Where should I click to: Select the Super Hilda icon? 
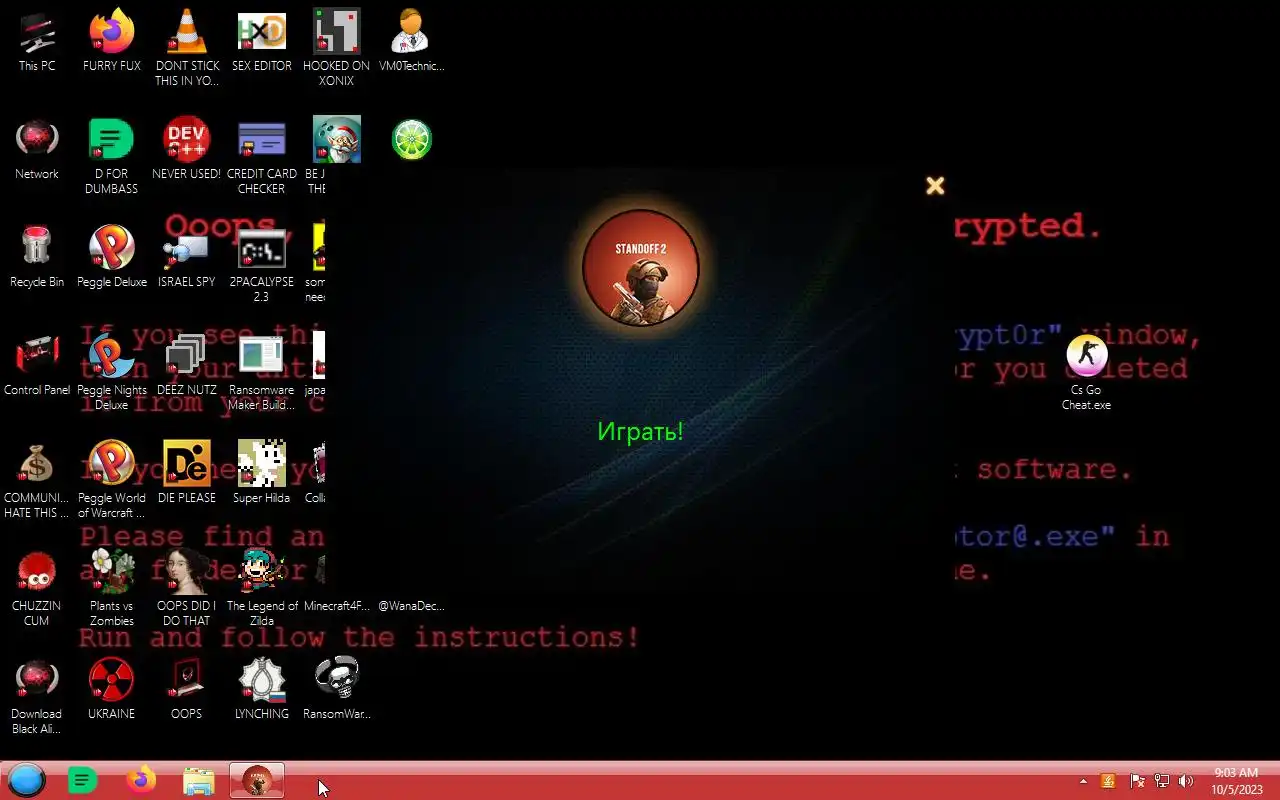pos(262,472)
